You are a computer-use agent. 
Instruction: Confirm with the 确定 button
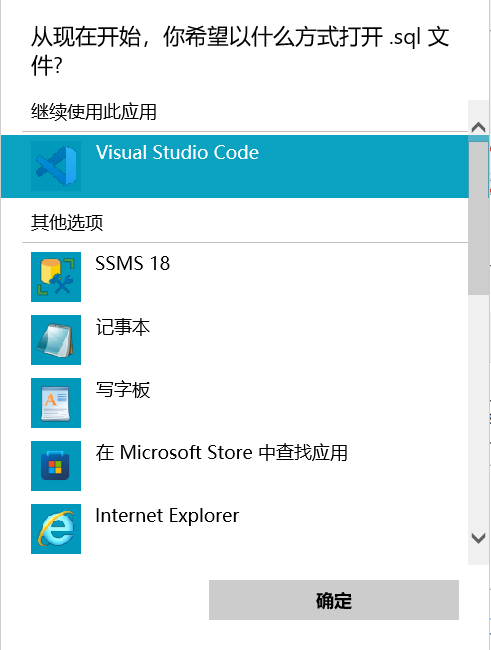click(334, 600)
